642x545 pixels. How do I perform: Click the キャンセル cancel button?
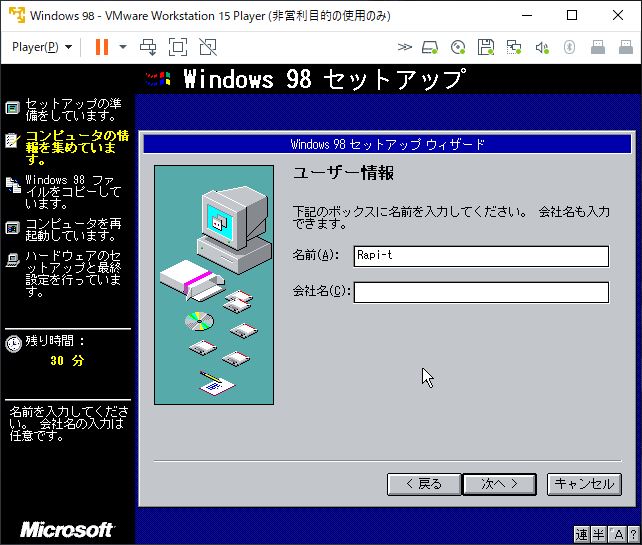pyautogui.click(x=584, y=484)
